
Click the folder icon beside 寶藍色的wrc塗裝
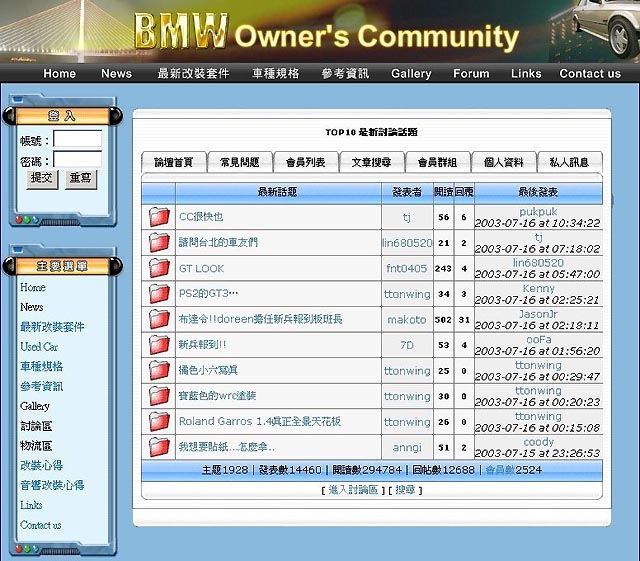tap(159, 396)
